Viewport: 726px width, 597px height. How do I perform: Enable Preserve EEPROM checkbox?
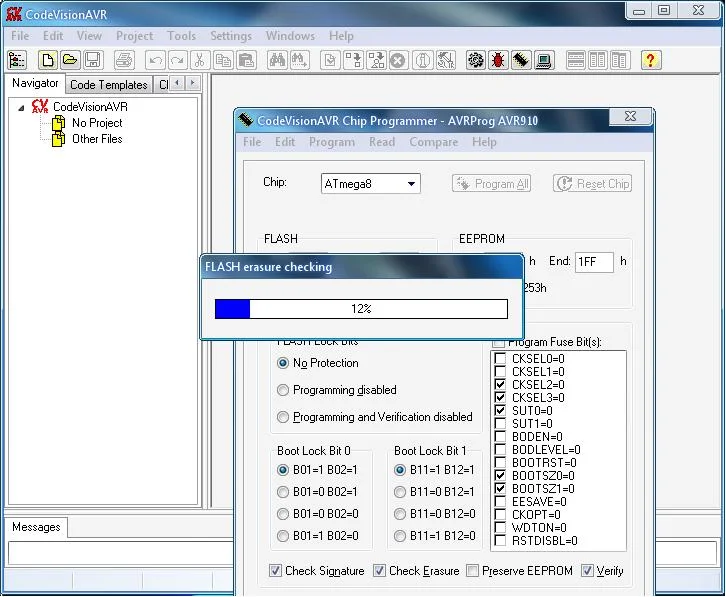point(472,571)
